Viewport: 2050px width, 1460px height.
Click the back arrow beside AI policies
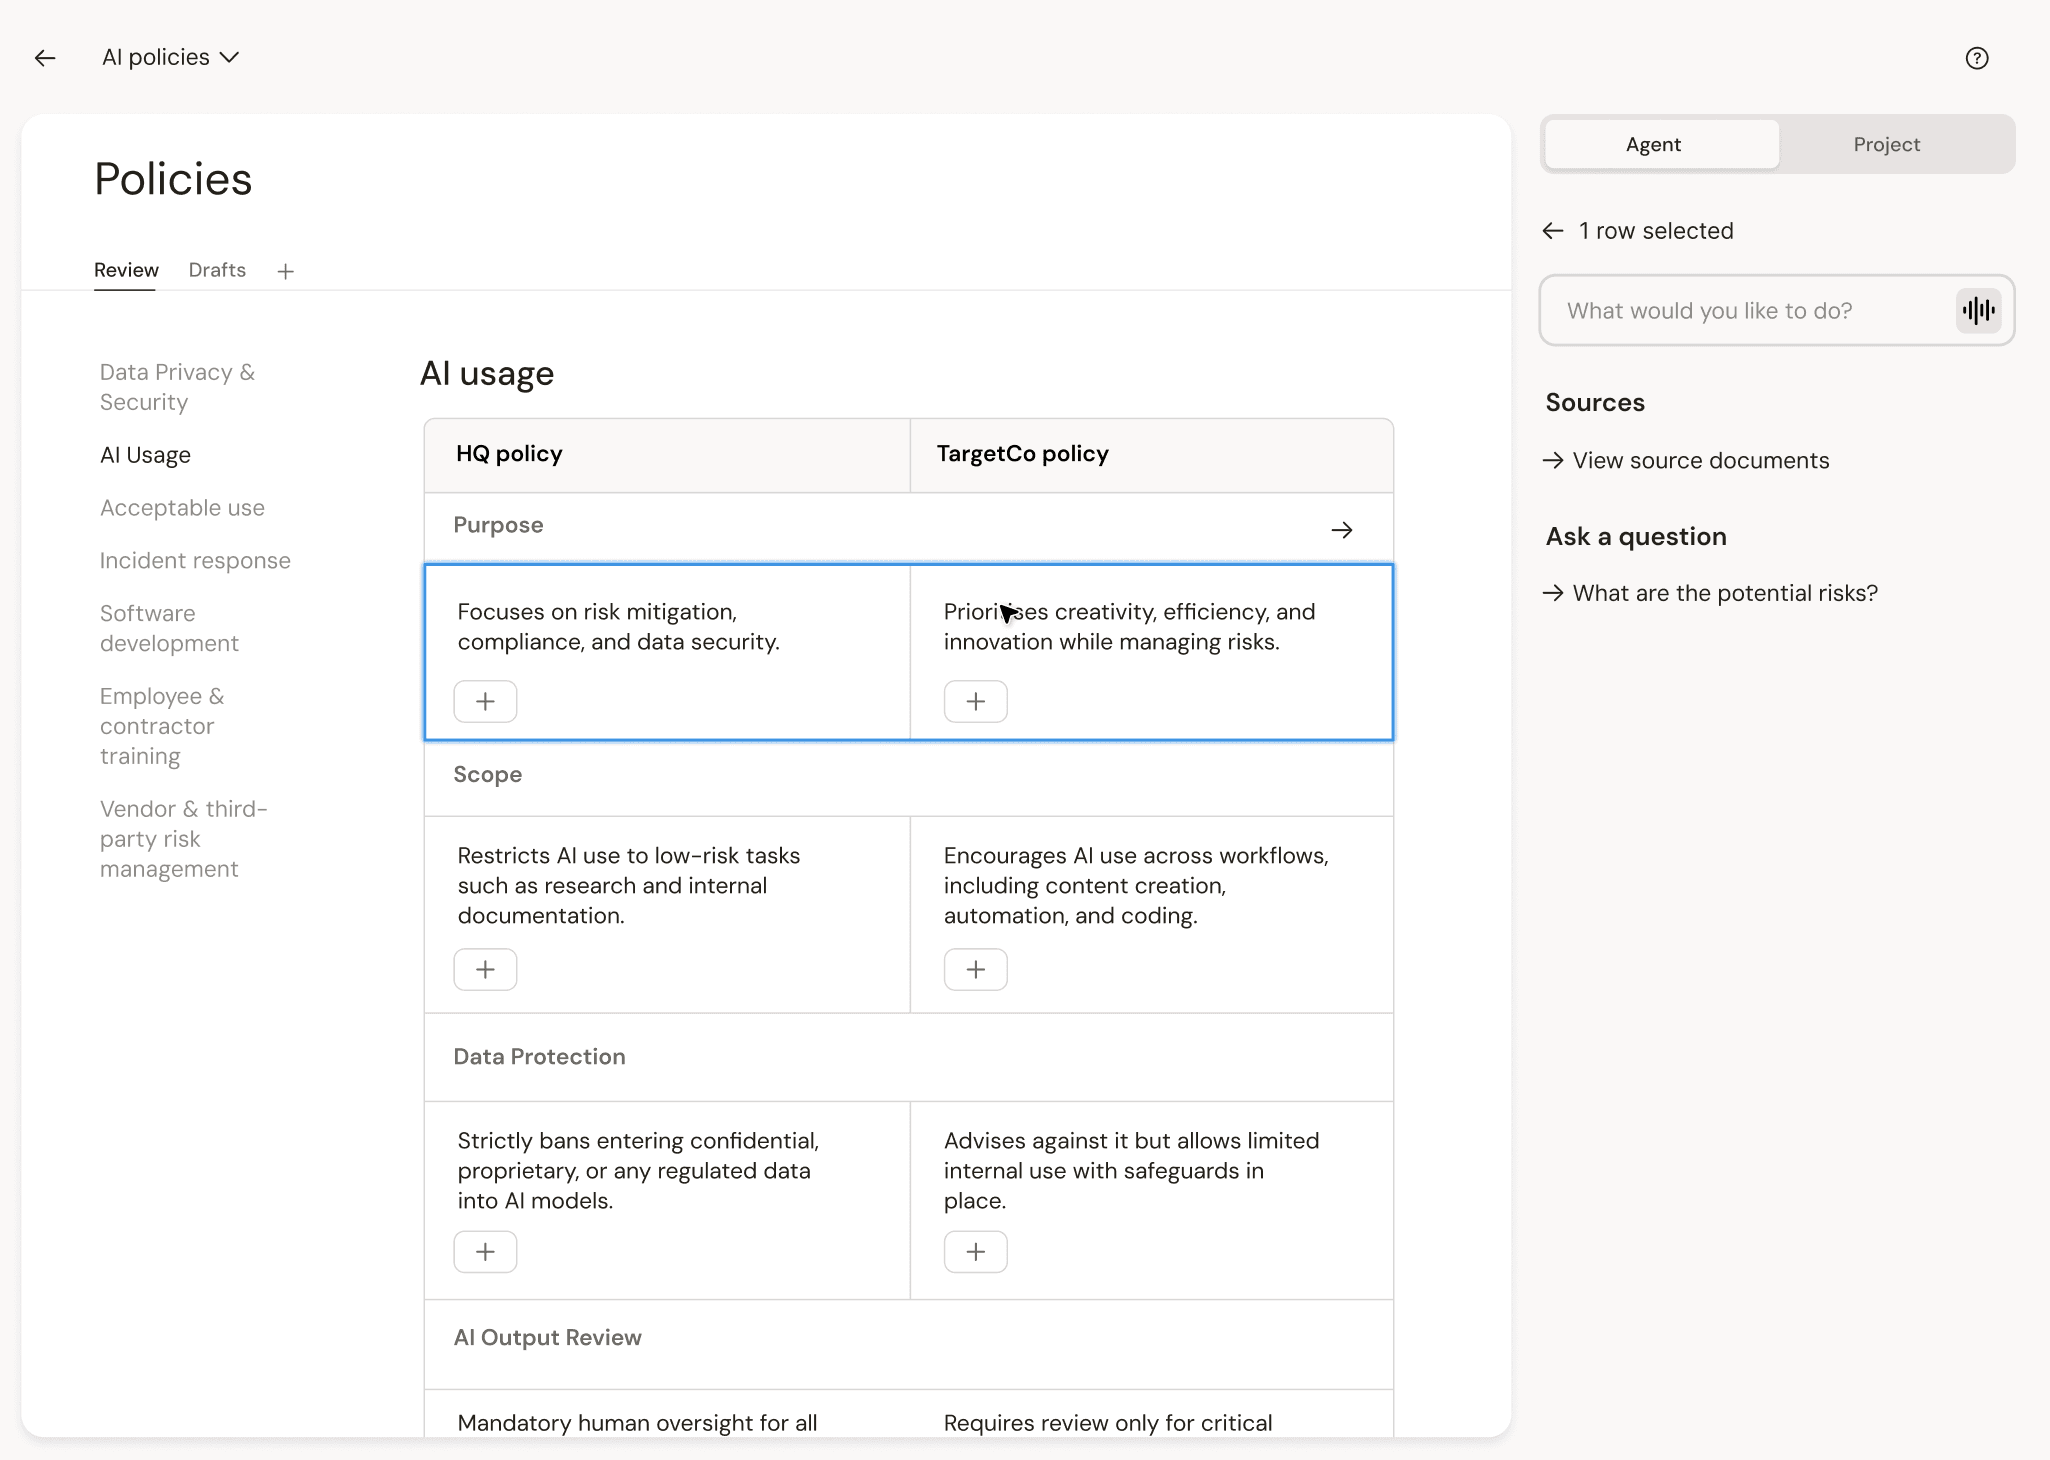[45, 58]
